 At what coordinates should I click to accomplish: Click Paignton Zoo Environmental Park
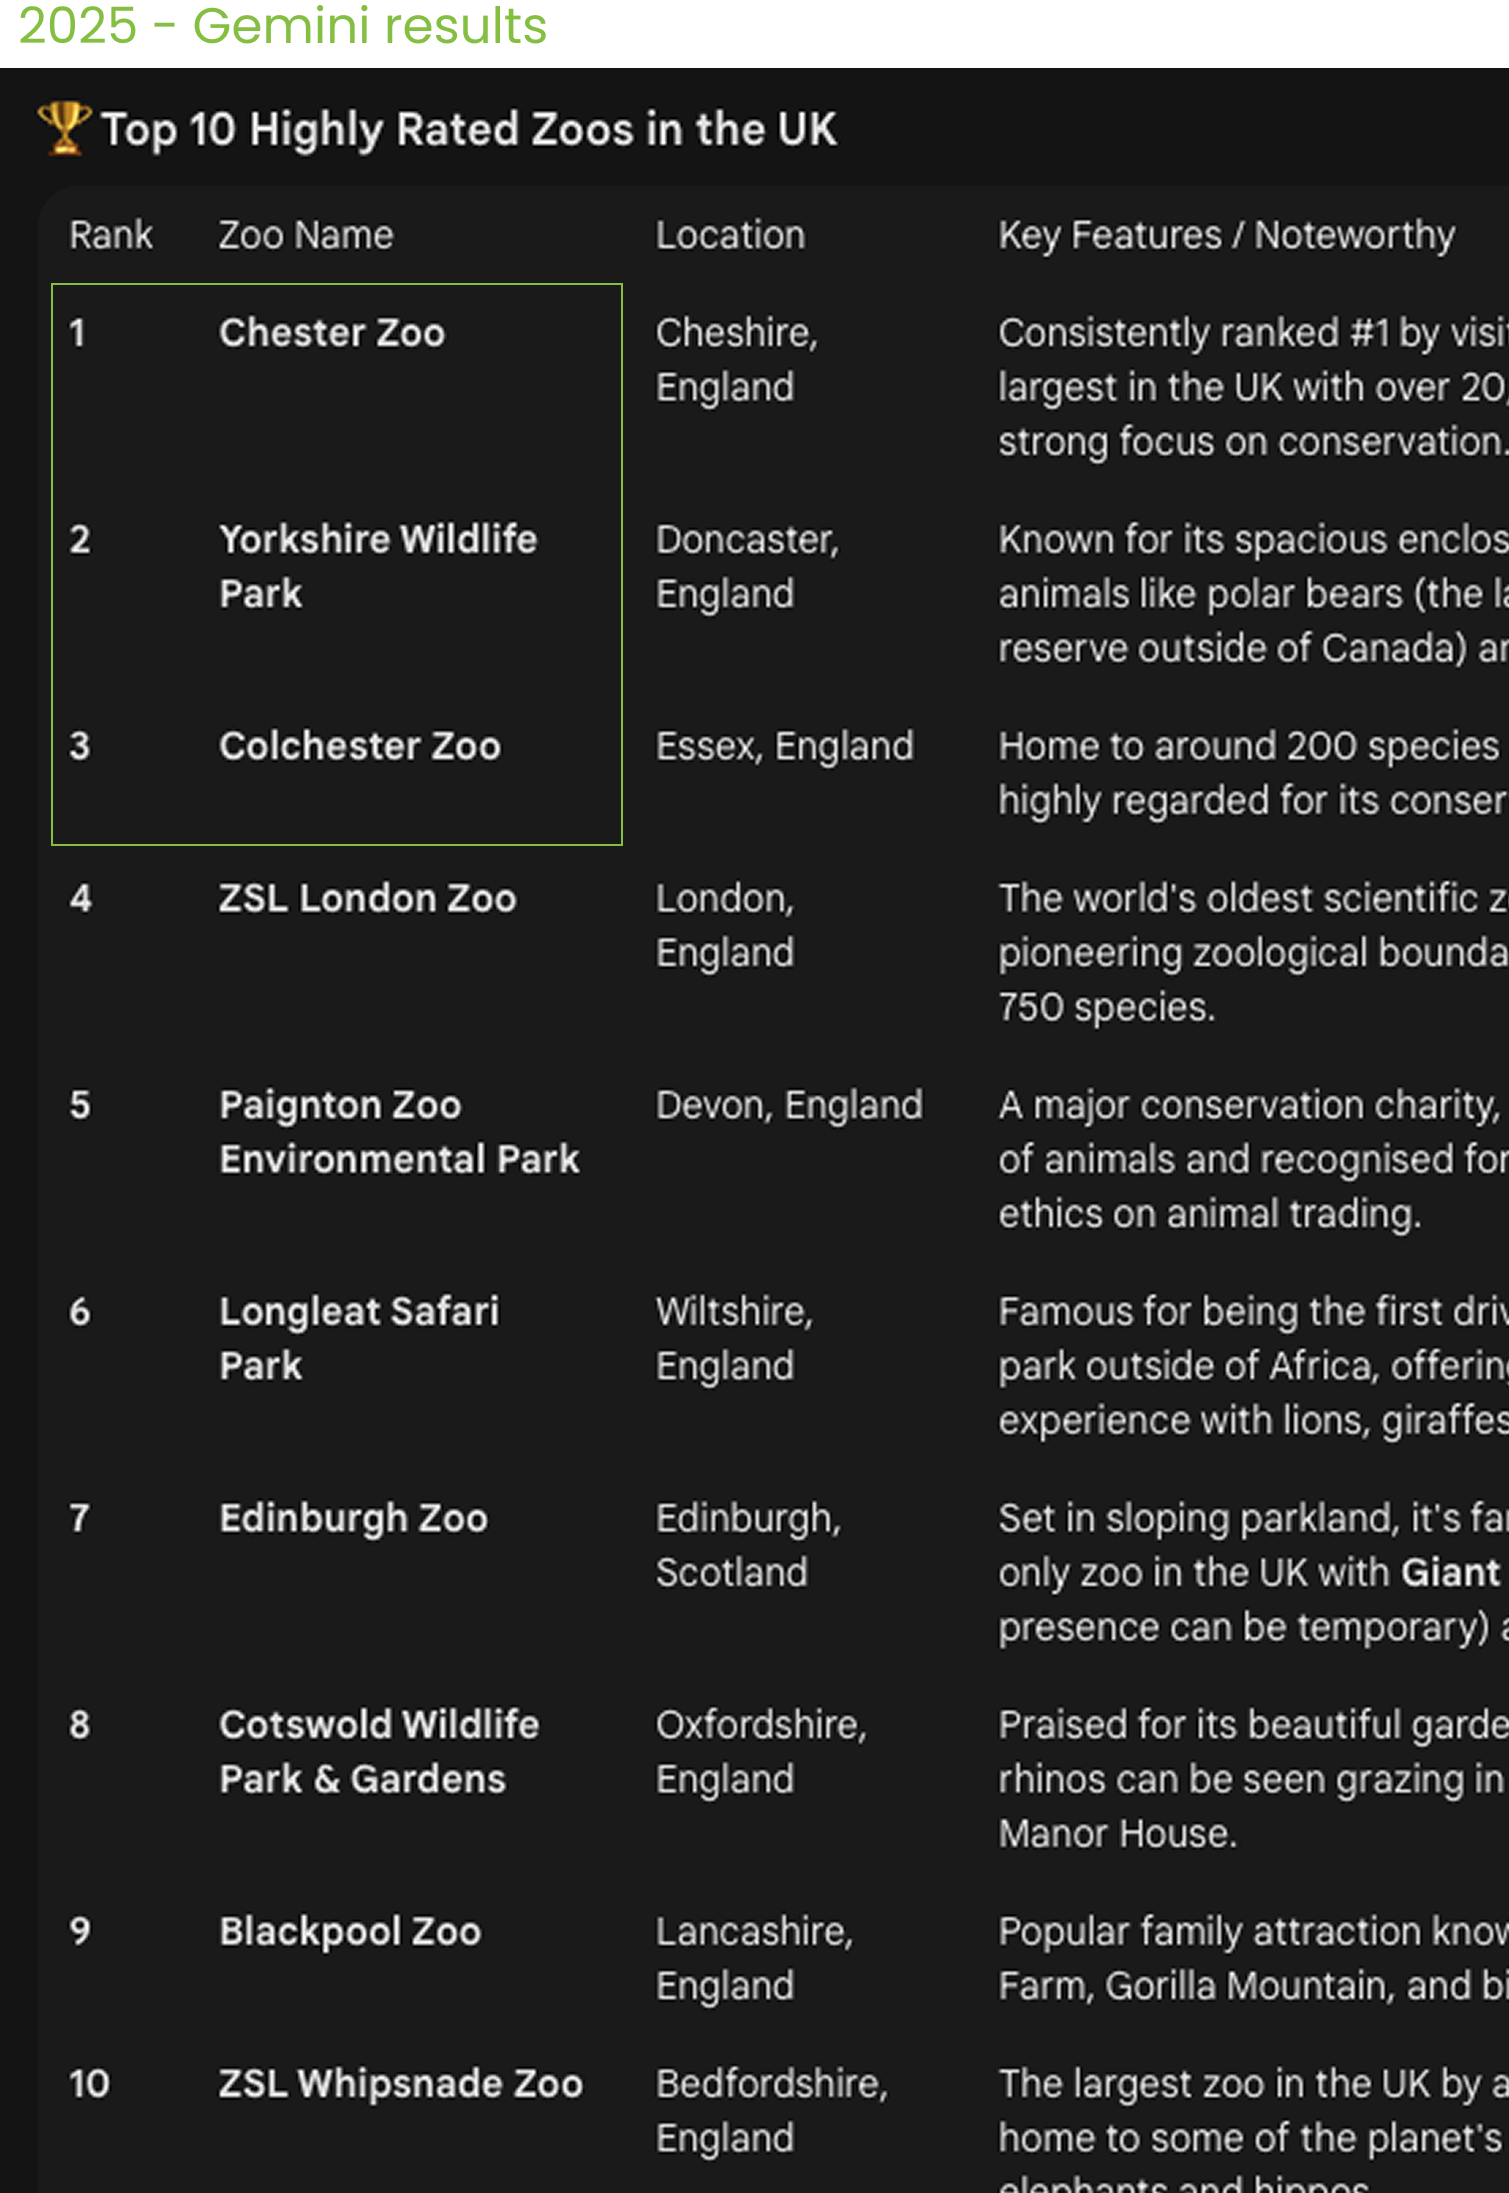coord(399,1132)
